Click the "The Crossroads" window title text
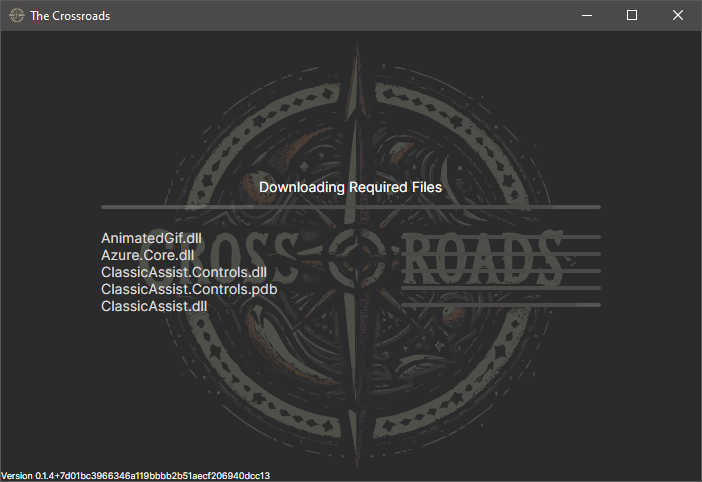Image resolution: width=702 pixels, height=482 pixels. point(70,16)
